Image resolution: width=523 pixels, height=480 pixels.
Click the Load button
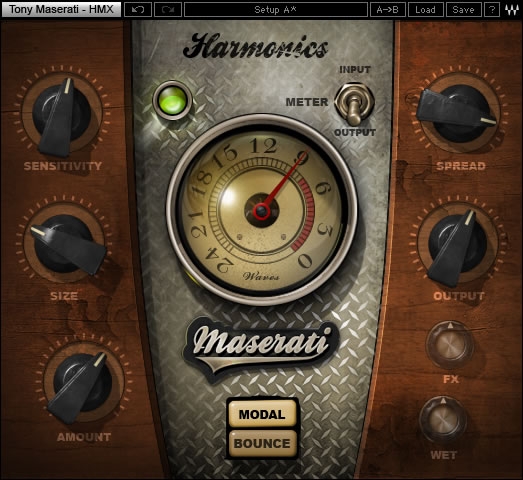click(x=425, y=9)
